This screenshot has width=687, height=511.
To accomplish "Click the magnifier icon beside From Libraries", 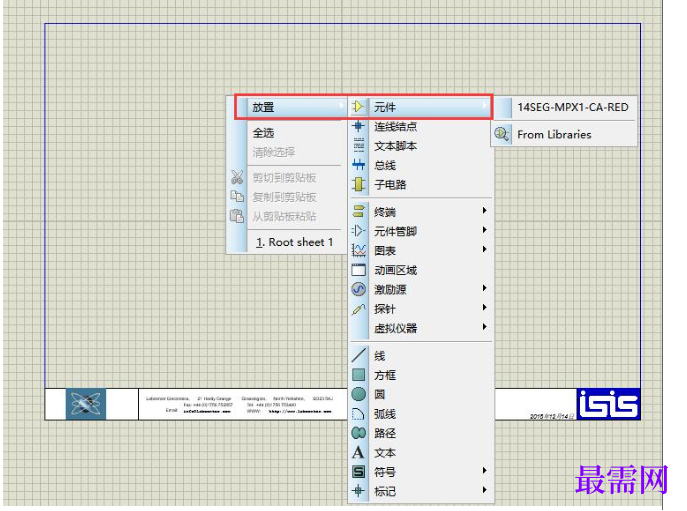I will (501, 134).
